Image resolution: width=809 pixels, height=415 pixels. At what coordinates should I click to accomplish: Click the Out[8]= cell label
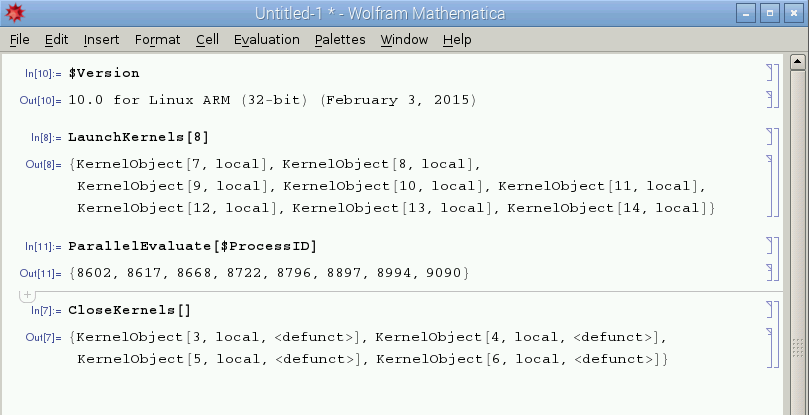tap(43, 165)
